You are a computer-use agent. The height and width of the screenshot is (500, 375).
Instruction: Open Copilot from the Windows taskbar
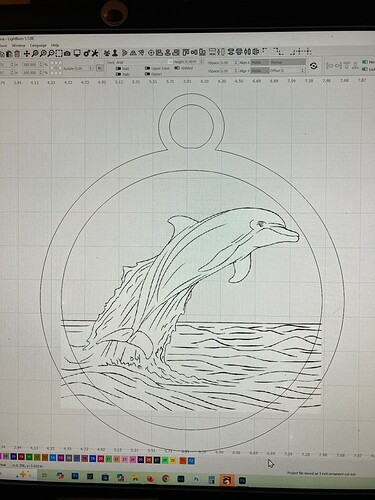60,475
